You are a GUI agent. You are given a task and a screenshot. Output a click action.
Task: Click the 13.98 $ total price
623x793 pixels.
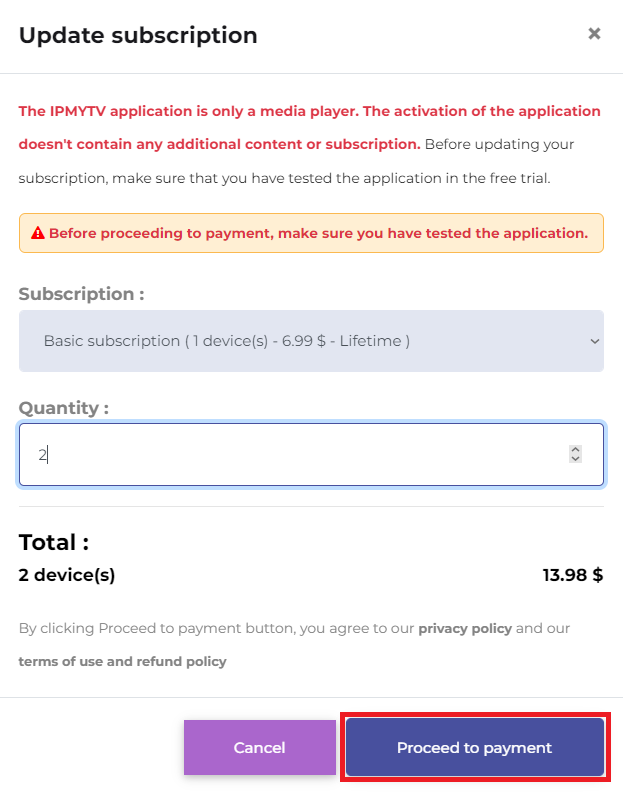tap(573, 575)
